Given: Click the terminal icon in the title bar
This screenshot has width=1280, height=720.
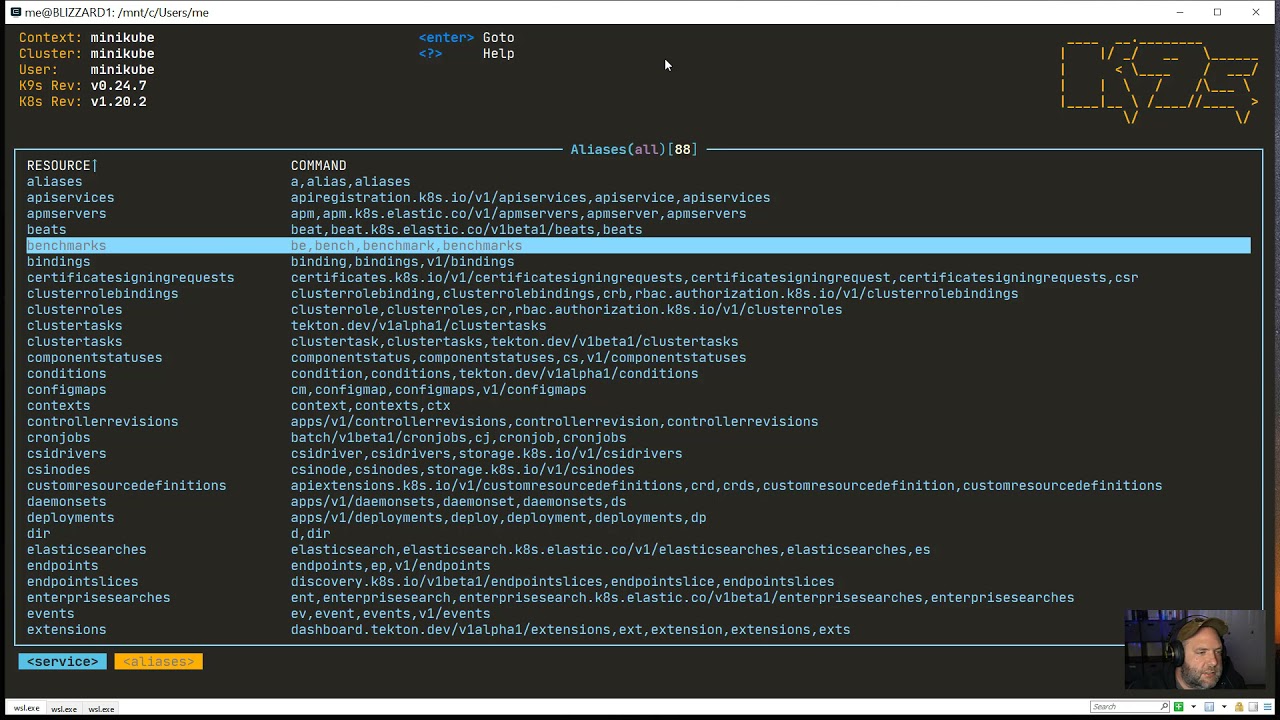Looking at the screenshot, I should pyautogui.click(x=15, y=12).
